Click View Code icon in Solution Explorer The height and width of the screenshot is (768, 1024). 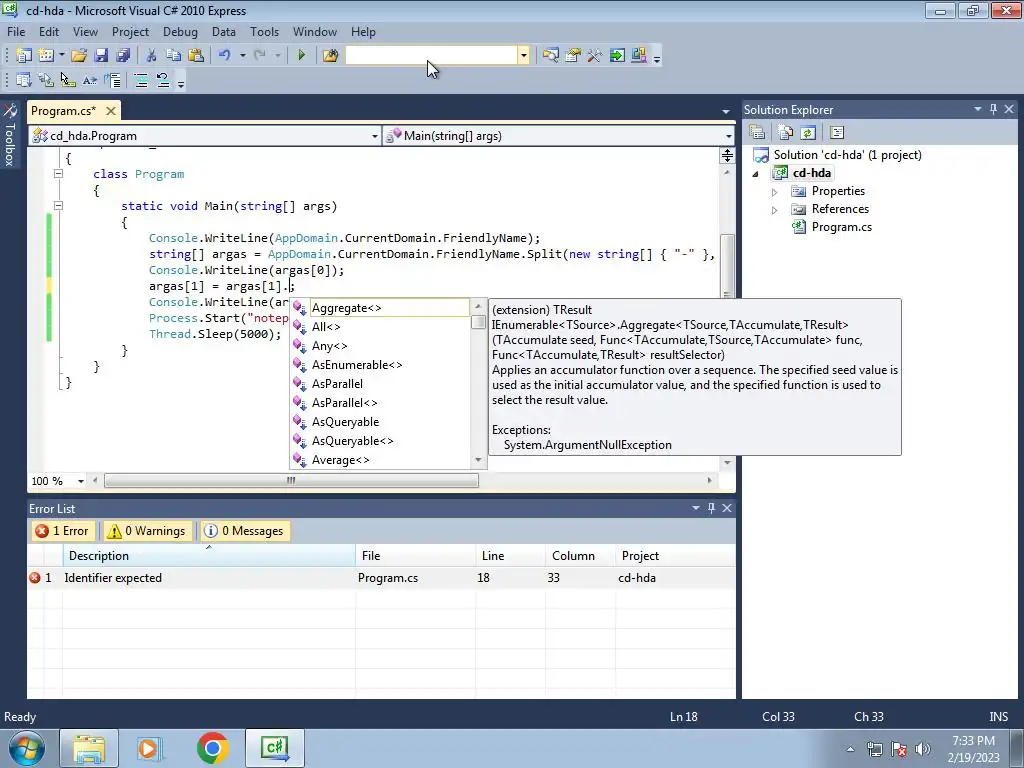click(x=837, y=133)
